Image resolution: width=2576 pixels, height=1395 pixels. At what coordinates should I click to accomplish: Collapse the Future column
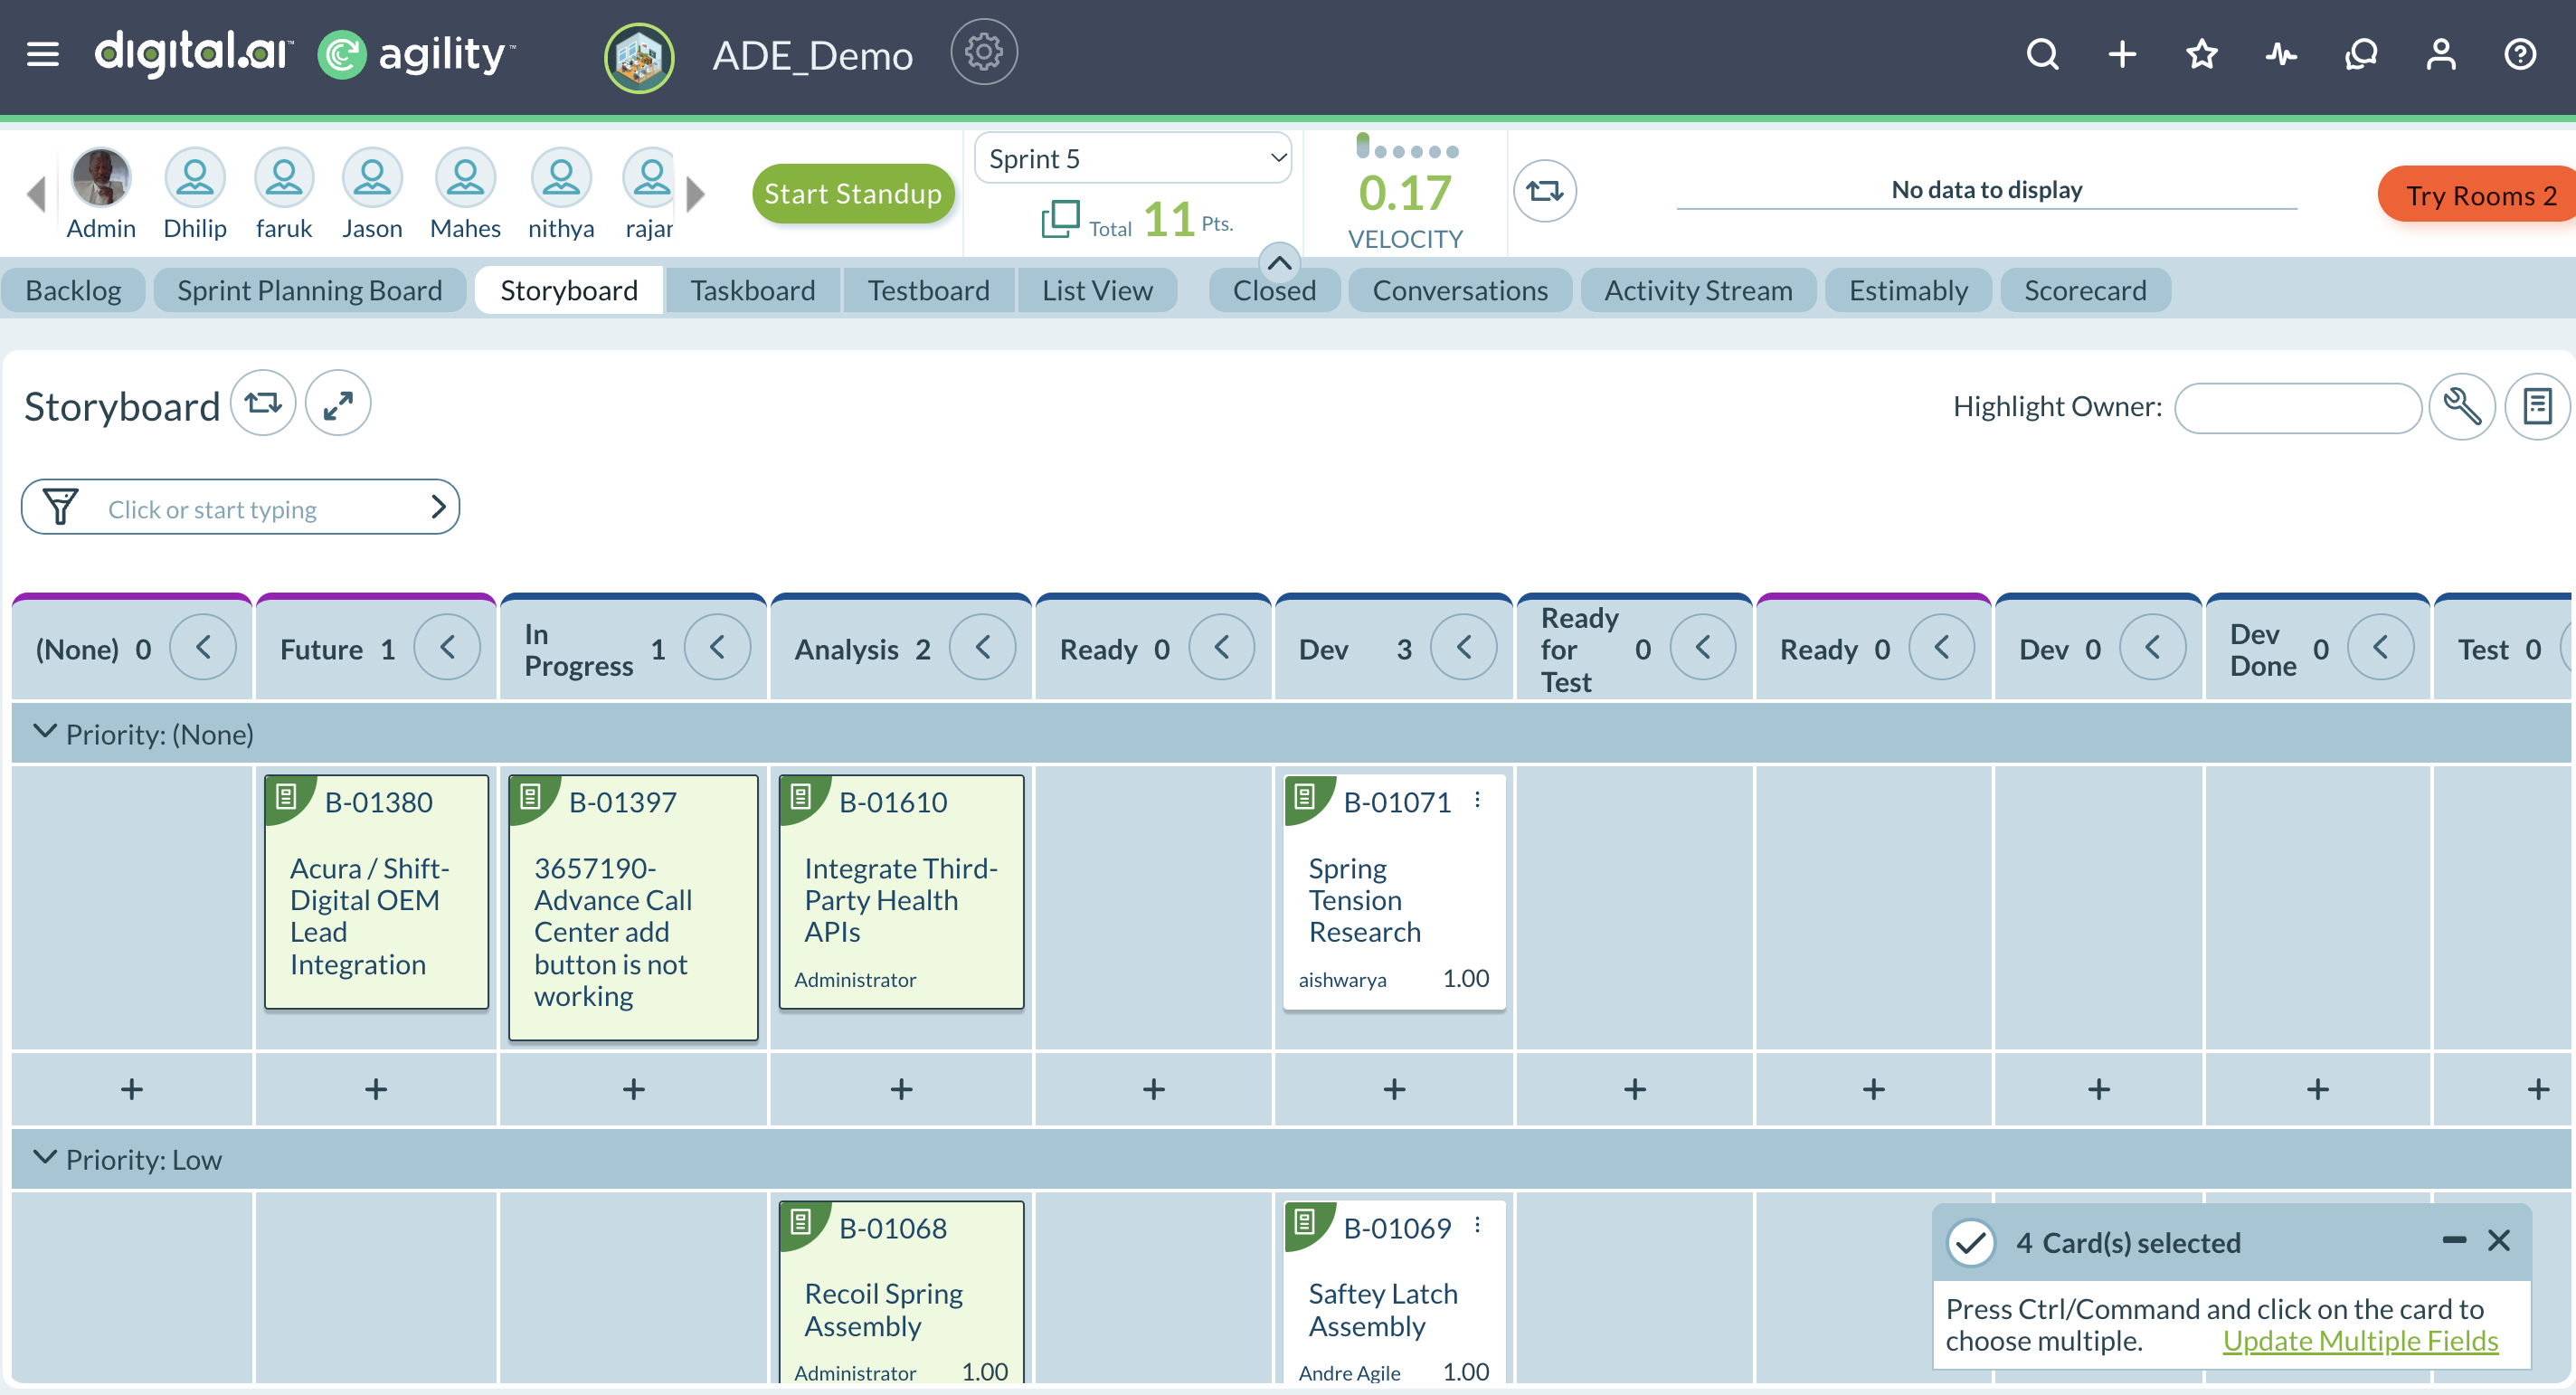447,648
